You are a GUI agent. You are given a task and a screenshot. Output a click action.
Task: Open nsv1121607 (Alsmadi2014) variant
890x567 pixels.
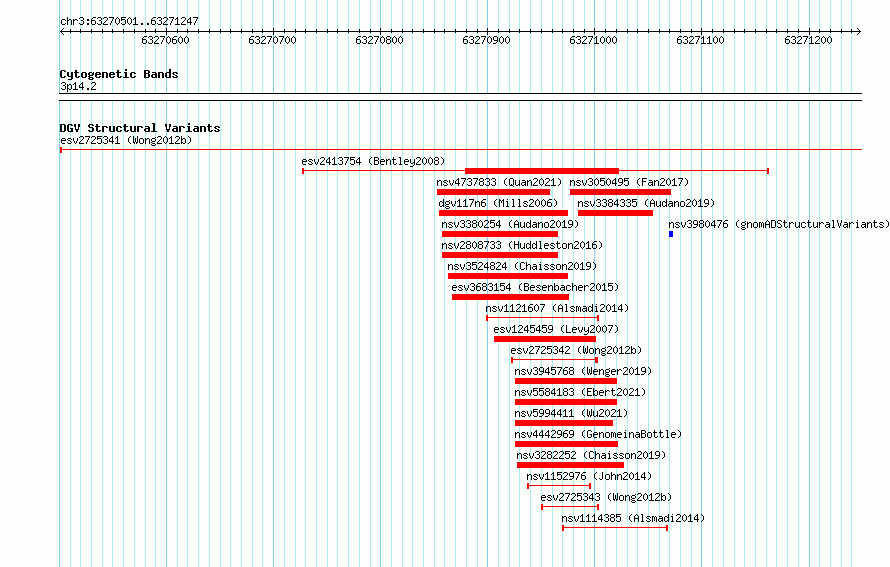[557, 308]
